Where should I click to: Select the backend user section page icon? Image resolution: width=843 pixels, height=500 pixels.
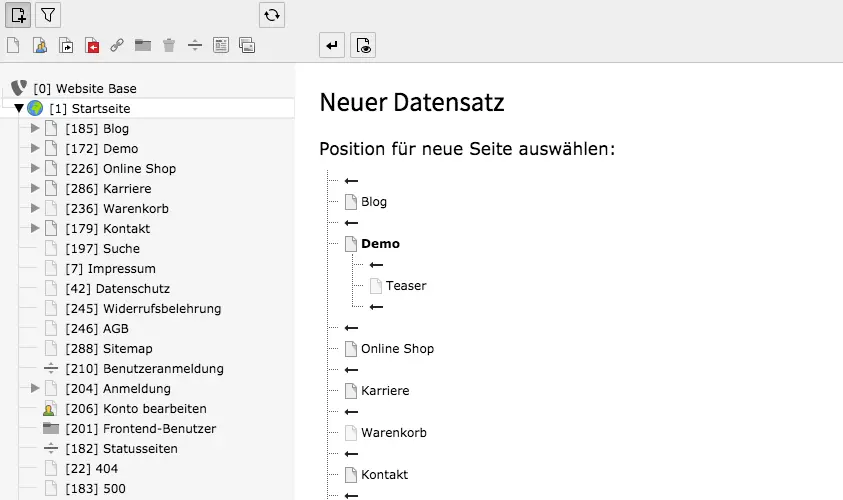coord(40,45)
